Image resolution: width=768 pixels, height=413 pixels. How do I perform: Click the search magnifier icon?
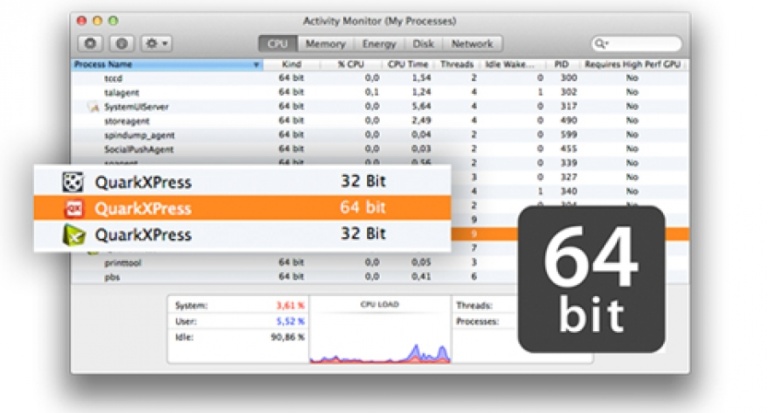coord(600,44)
